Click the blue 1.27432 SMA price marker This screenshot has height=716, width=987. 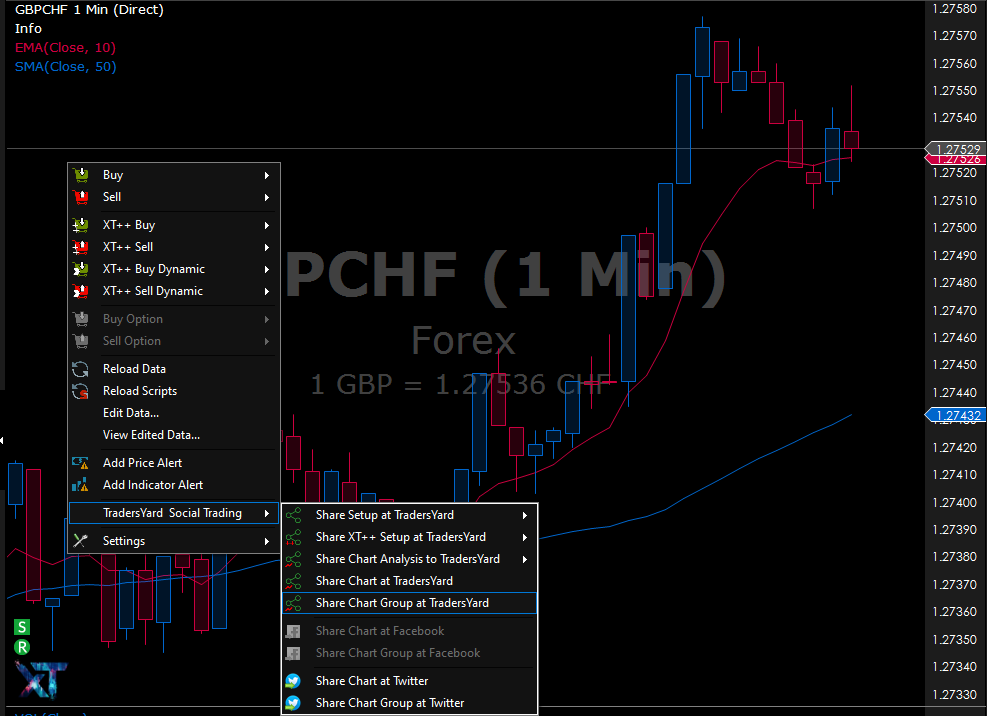(956, 415)
